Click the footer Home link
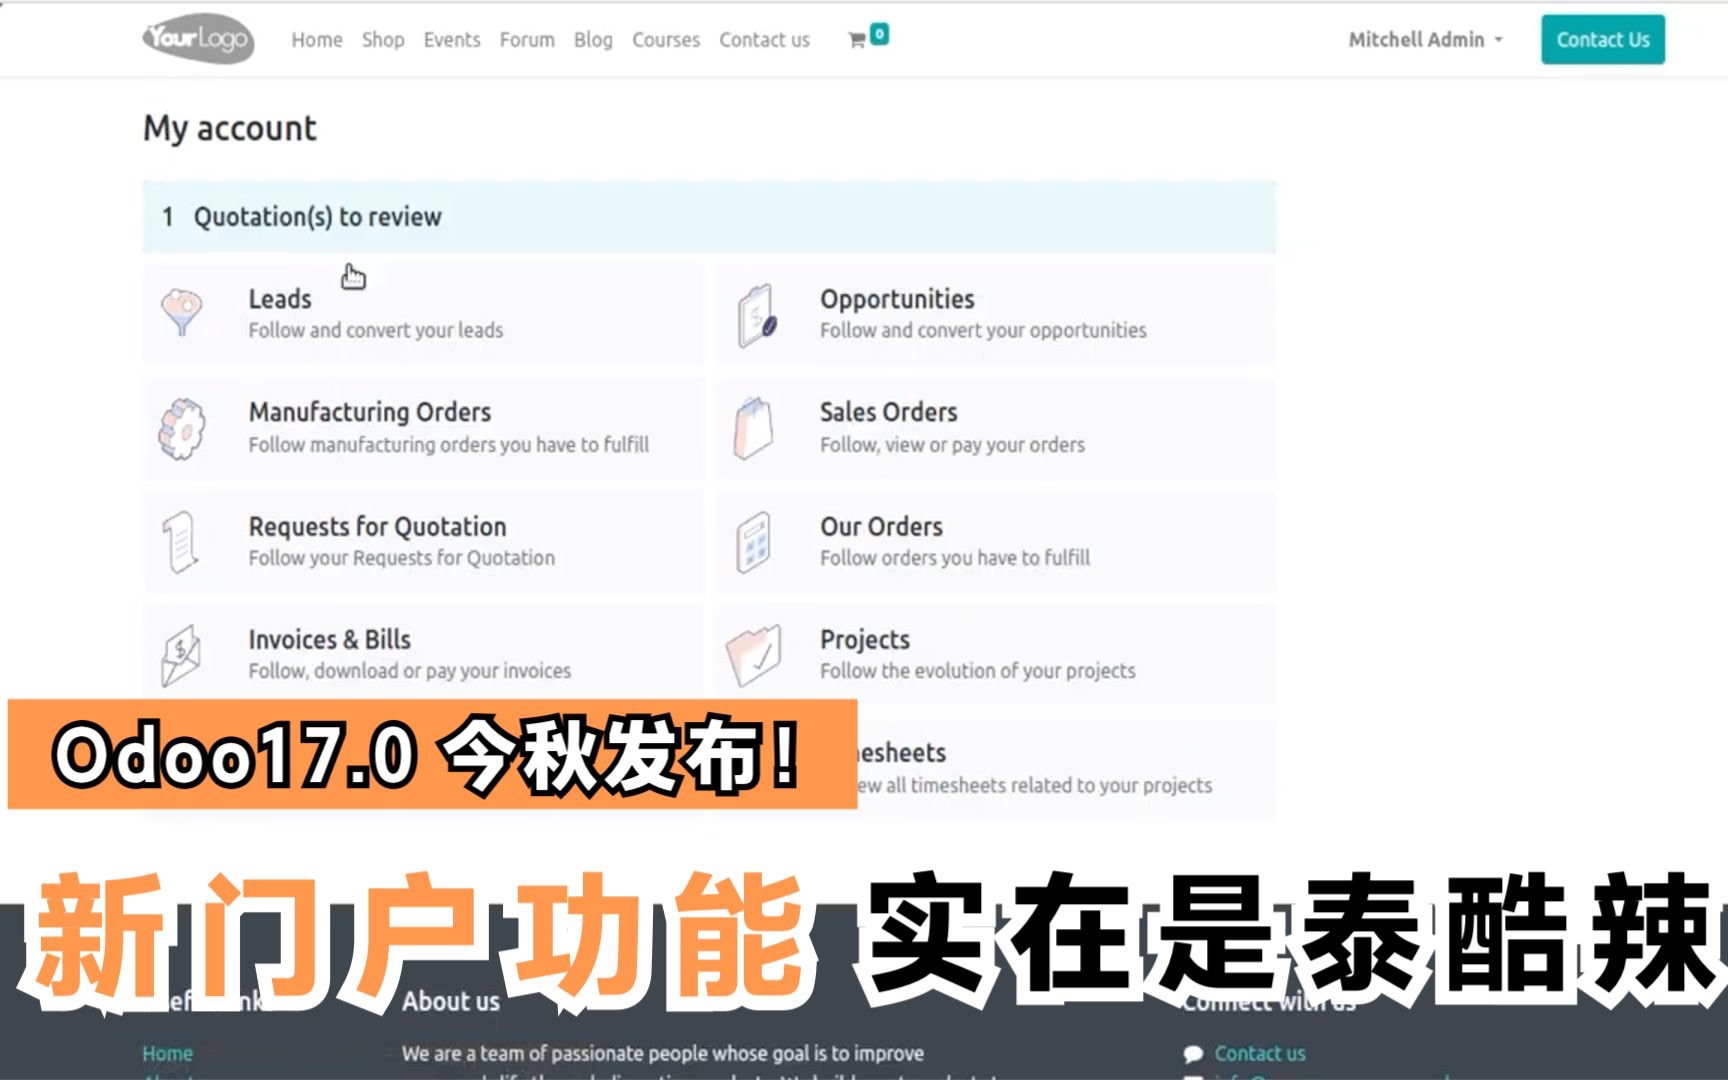The height and width of the screenshot is (1080, 1728). click(x=168, y=1054)
